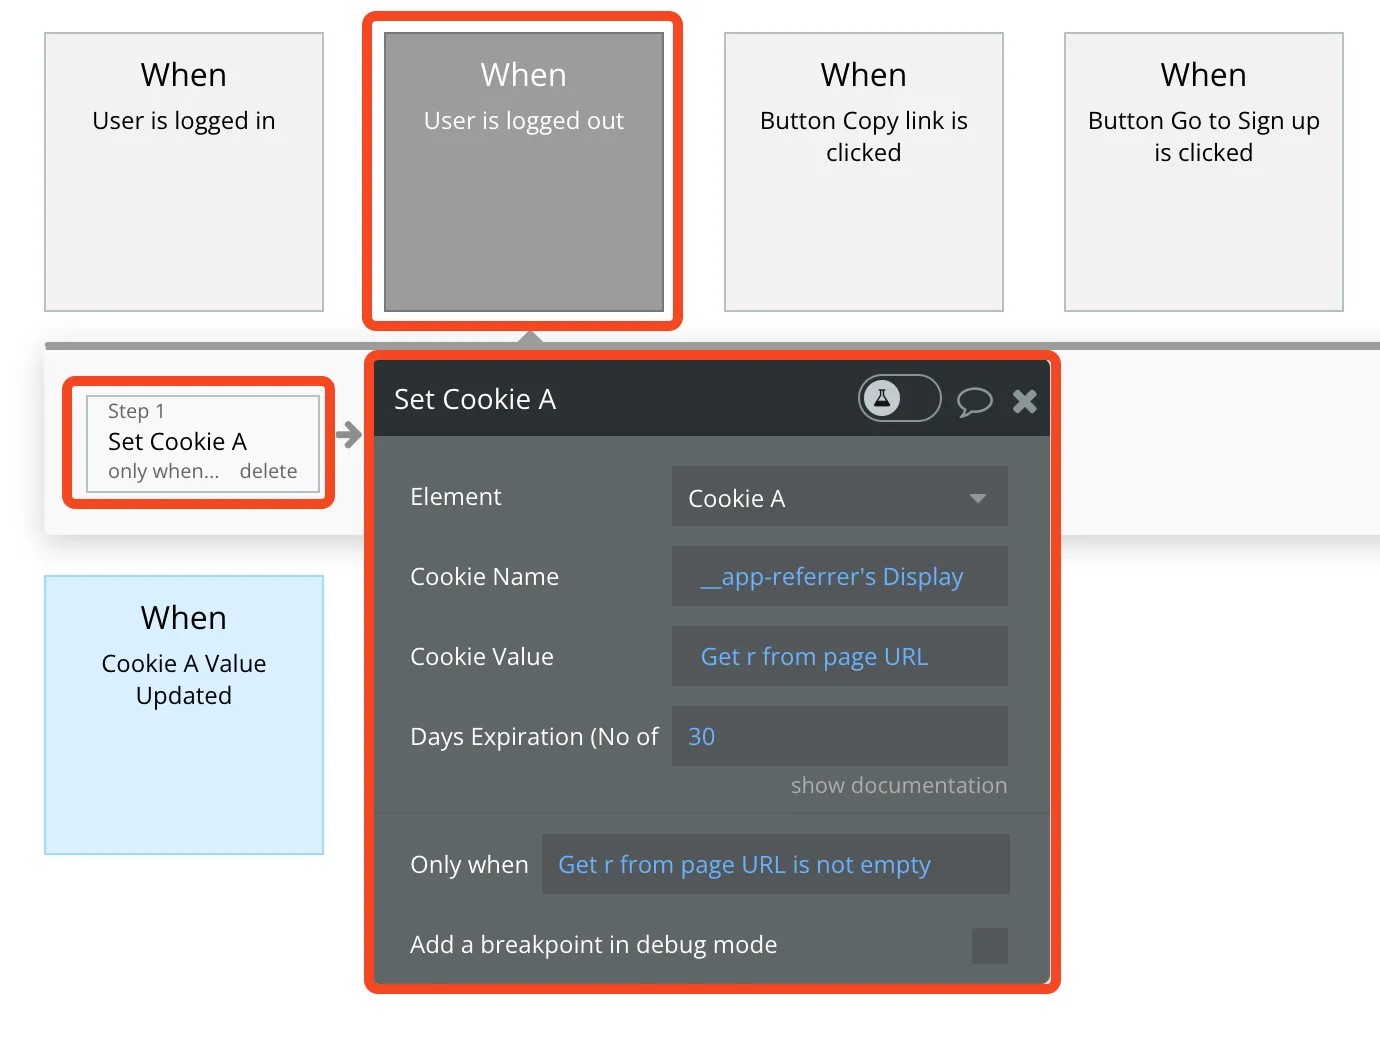Open the Button Go to Sign up workflow
The width and height of the screenshot is (1380, 1038).
pyautogui.click(x=1203, y=170)
